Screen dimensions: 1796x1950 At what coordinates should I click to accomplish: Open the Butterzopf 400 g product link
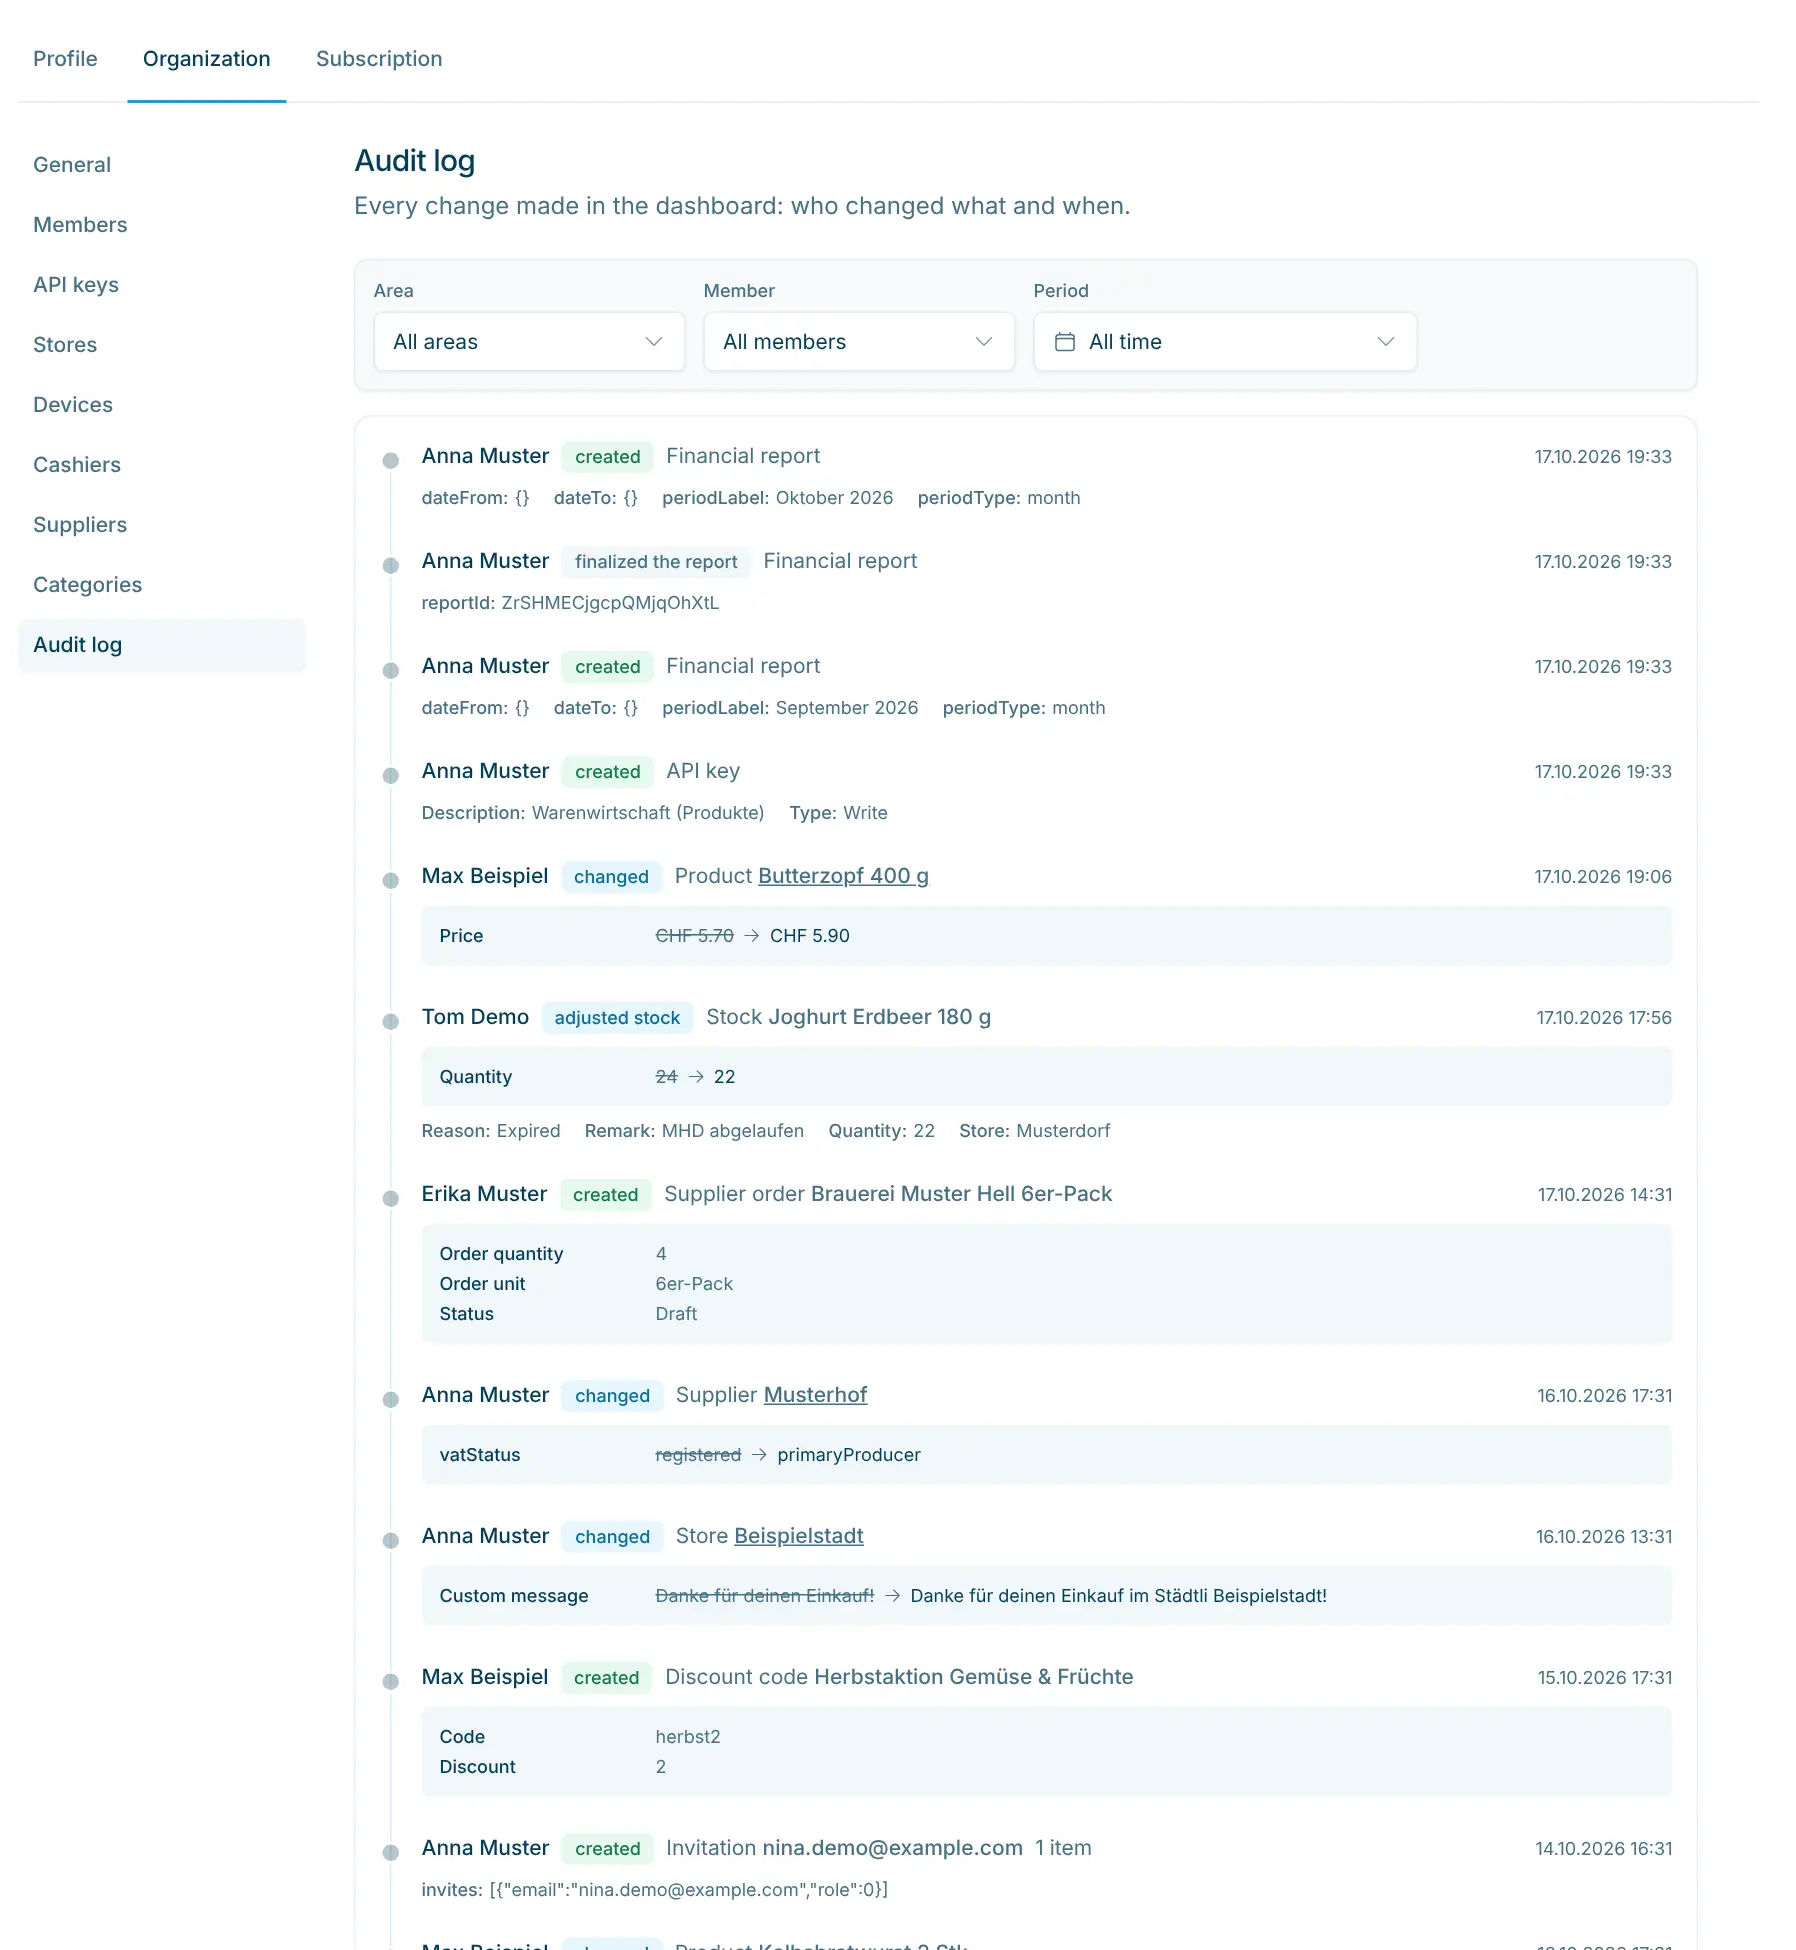[843, 876]
